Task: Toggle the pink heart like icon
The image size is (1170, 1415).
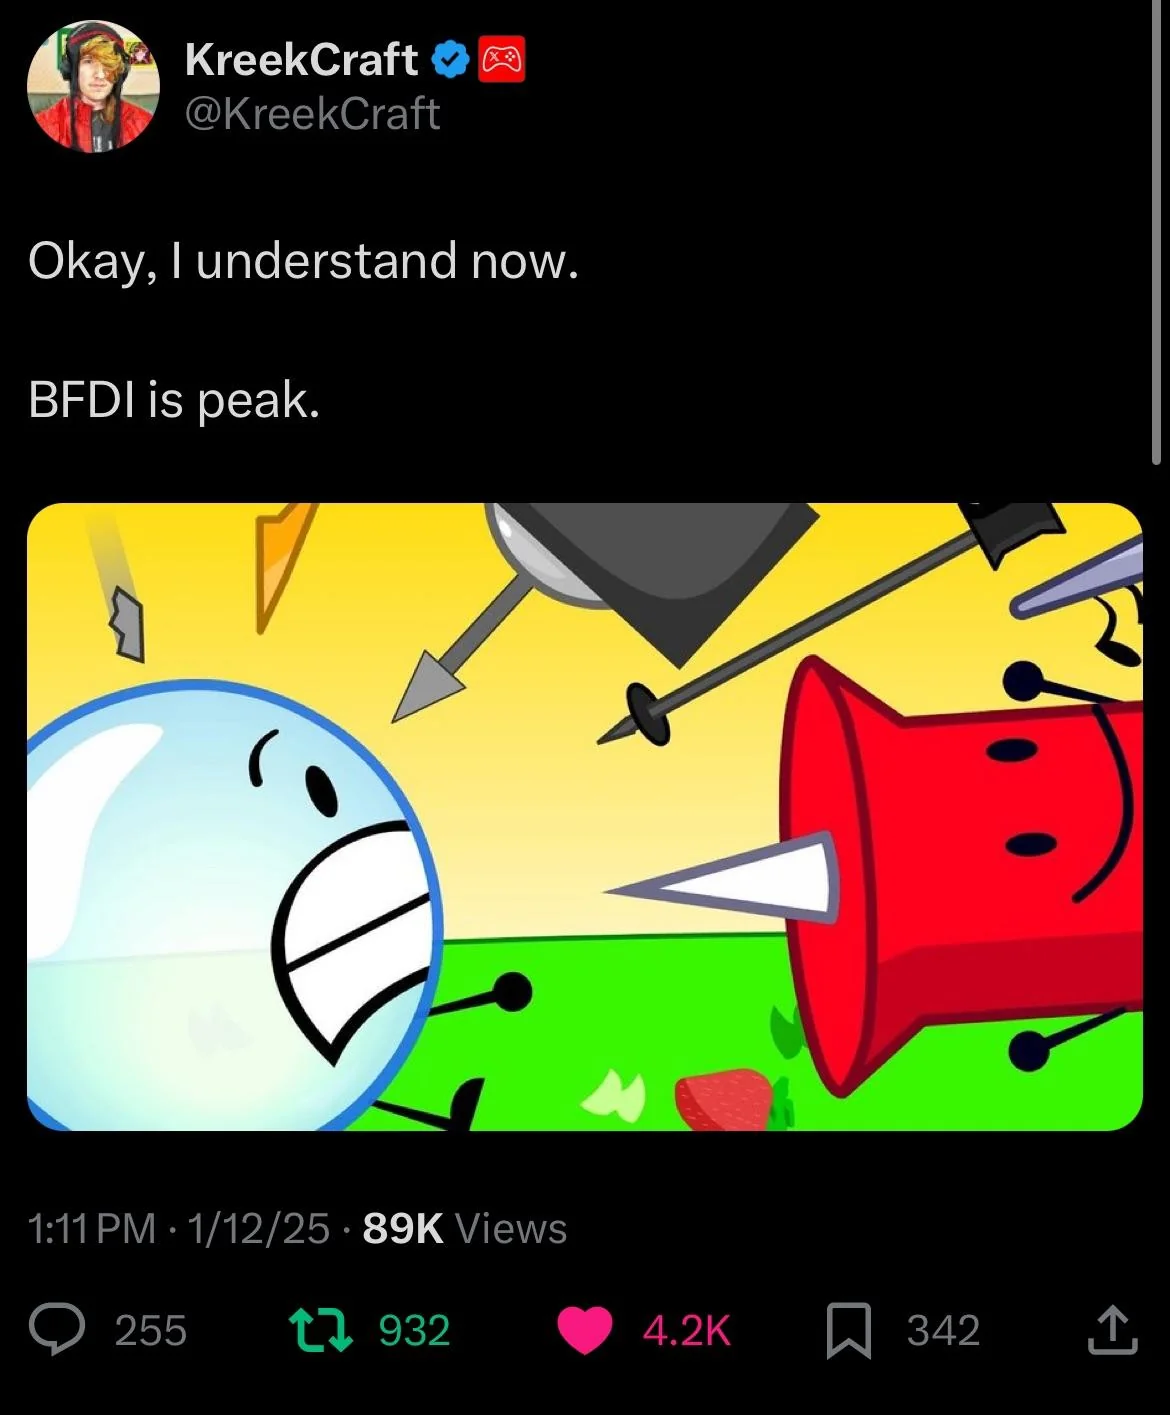Action: (x=584, y=1331)
